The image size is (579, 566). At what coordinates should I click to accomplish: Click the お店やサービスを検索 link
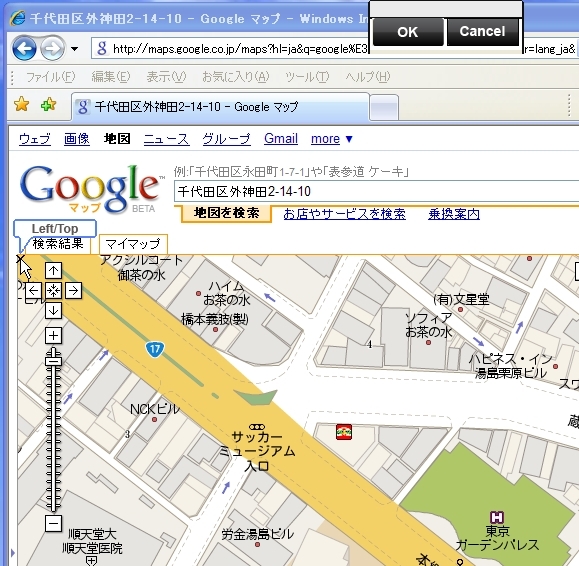tap(345, 214)
